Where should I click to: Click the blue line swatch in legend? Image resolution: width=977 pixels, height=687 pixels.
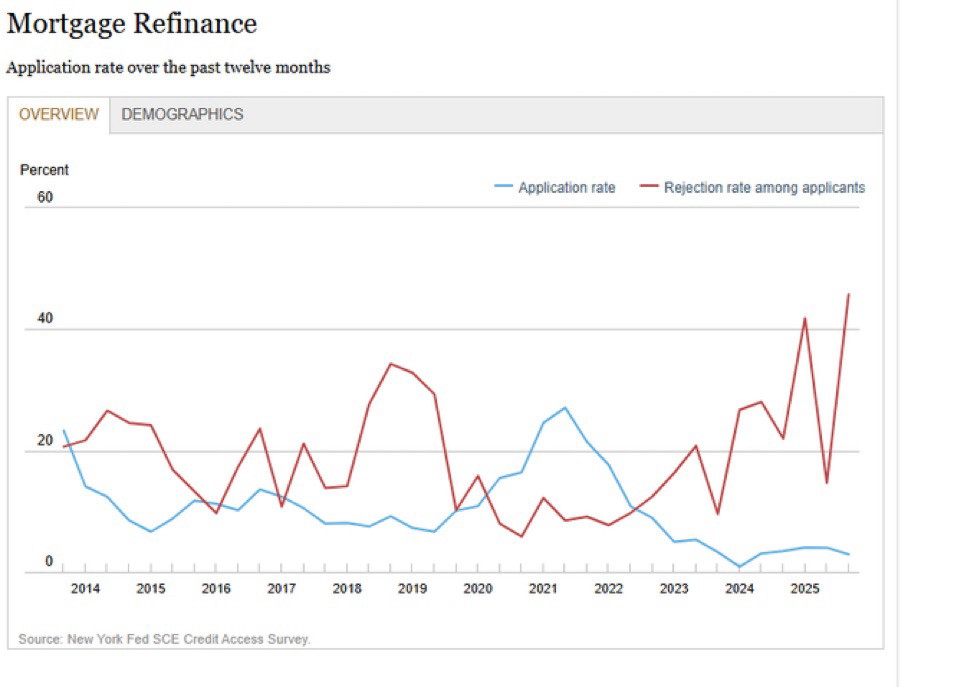tap(504, 187)
